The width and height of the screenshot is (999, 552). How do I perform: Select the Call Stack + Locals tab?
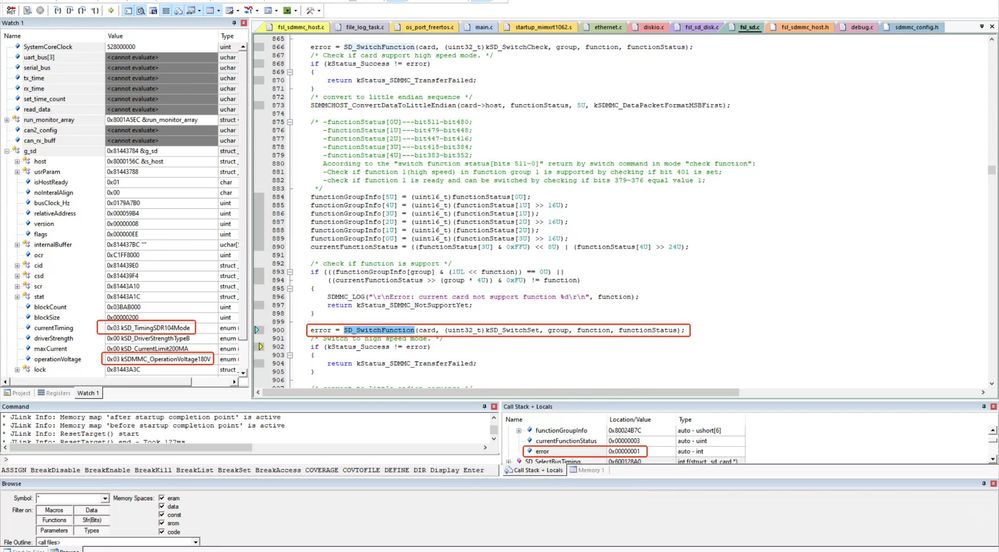coord(534,470)
